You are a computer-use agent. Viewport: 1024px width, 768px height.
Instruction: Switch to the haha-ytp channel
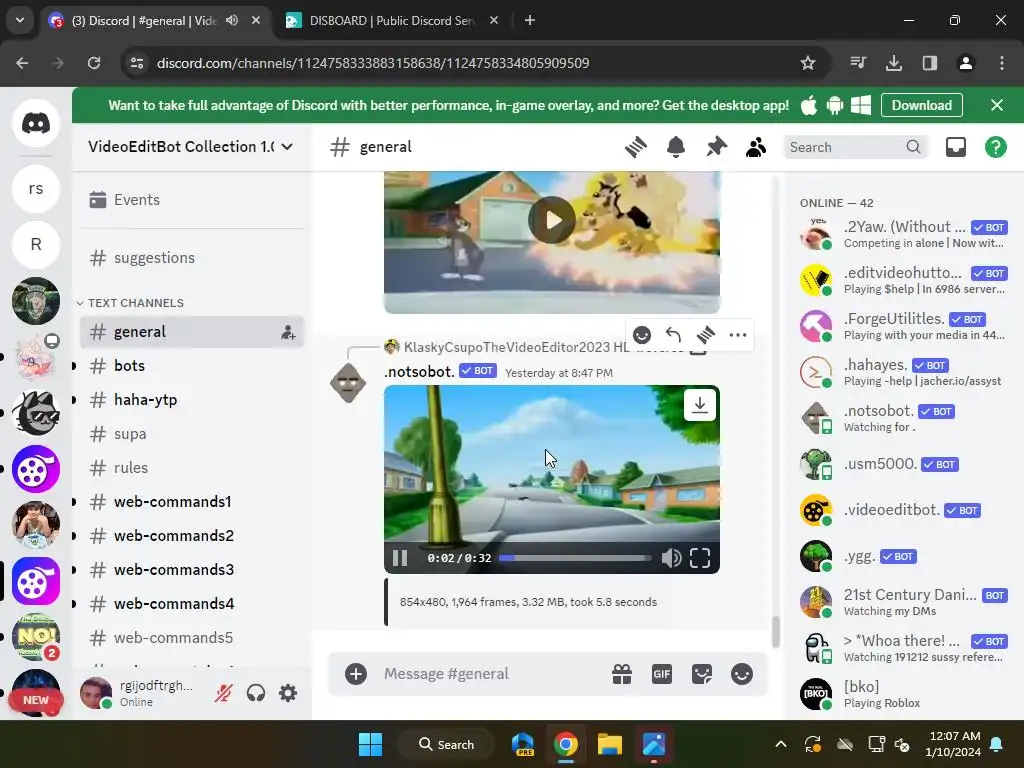192,400
